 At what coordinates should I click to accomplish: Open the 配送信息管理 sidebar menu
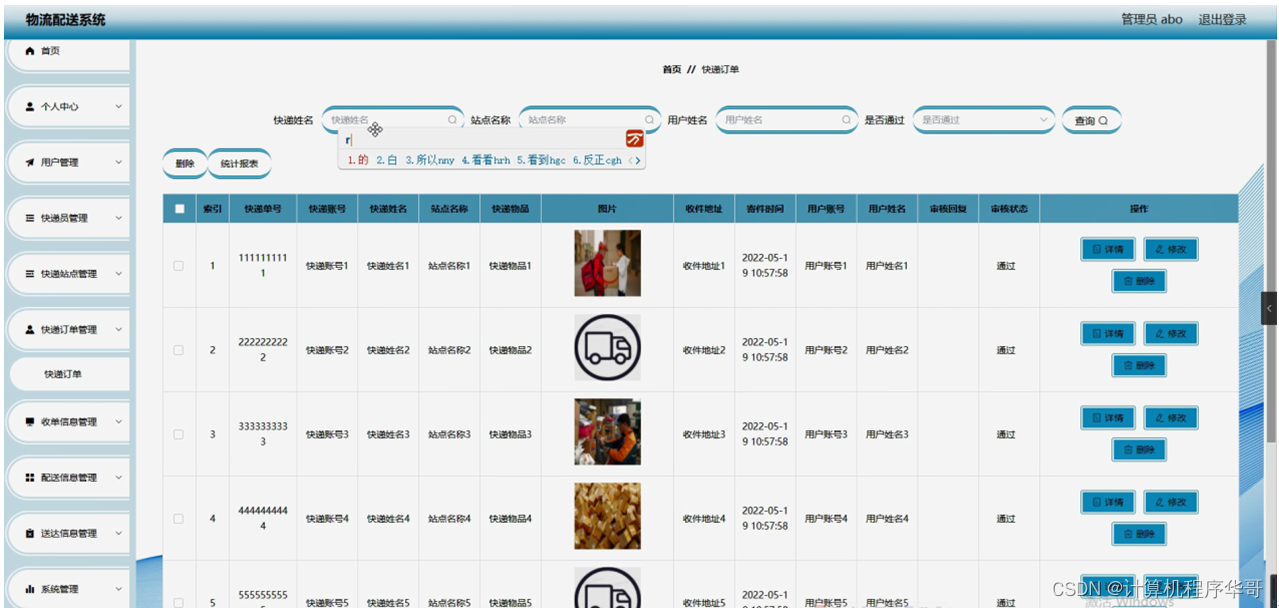pyautogui.click(x=69, y=478)
